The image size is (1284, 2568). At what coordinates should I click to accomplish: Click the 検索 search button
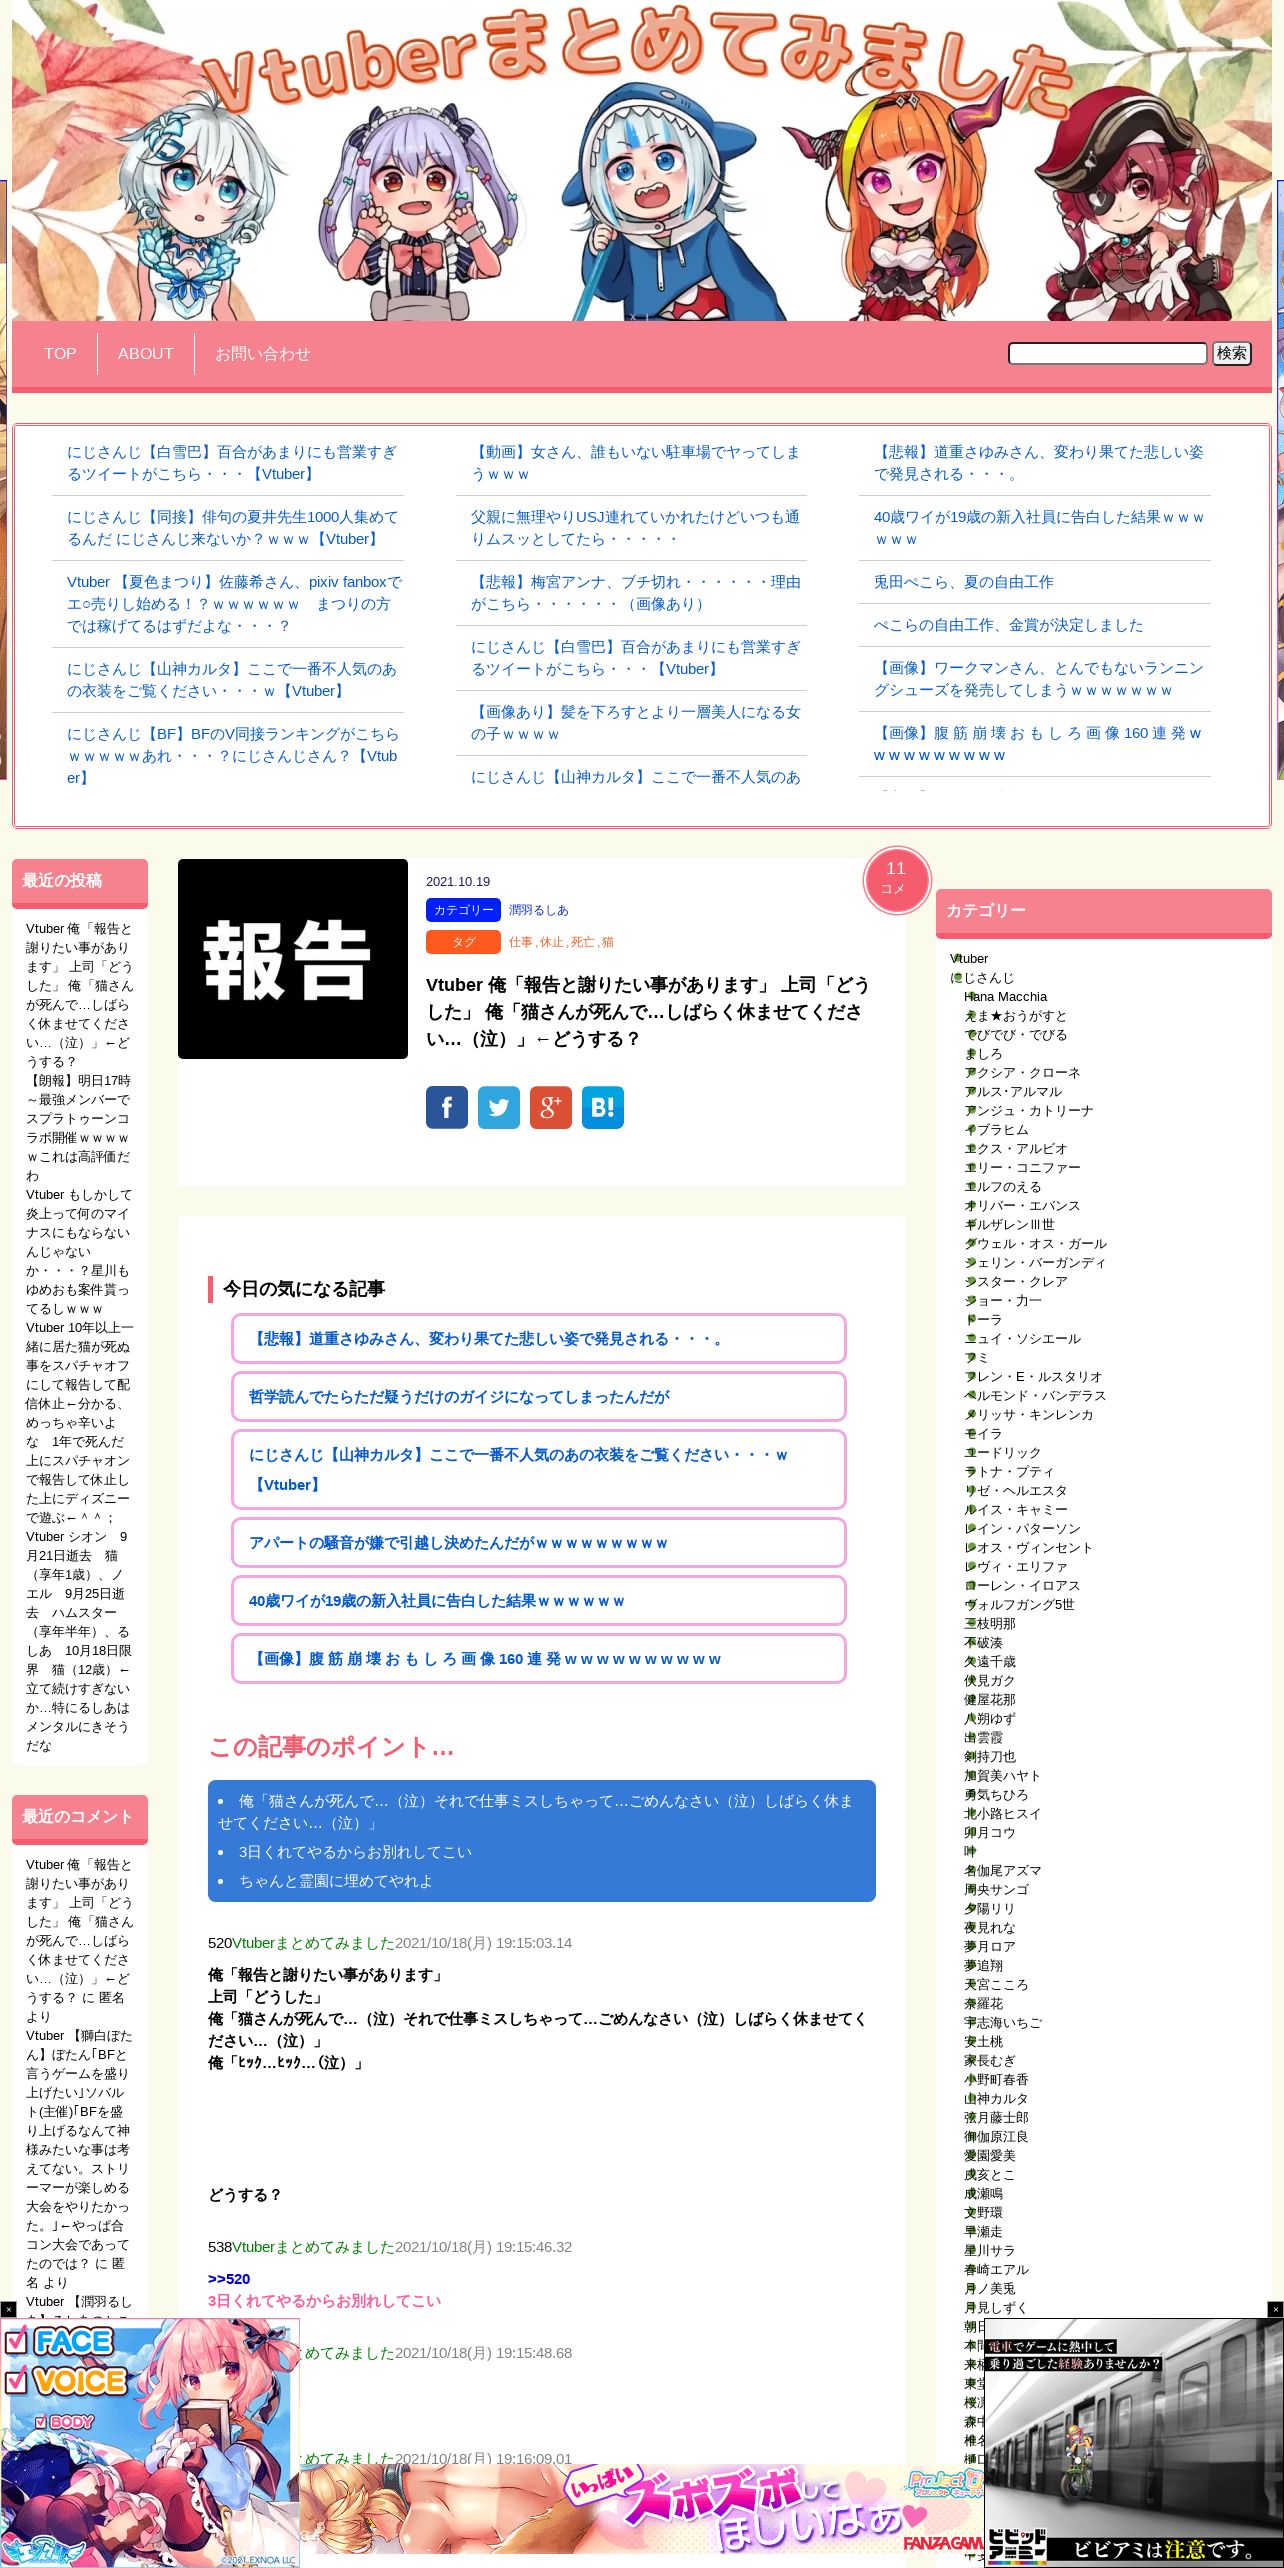(x=1232, y=353)
